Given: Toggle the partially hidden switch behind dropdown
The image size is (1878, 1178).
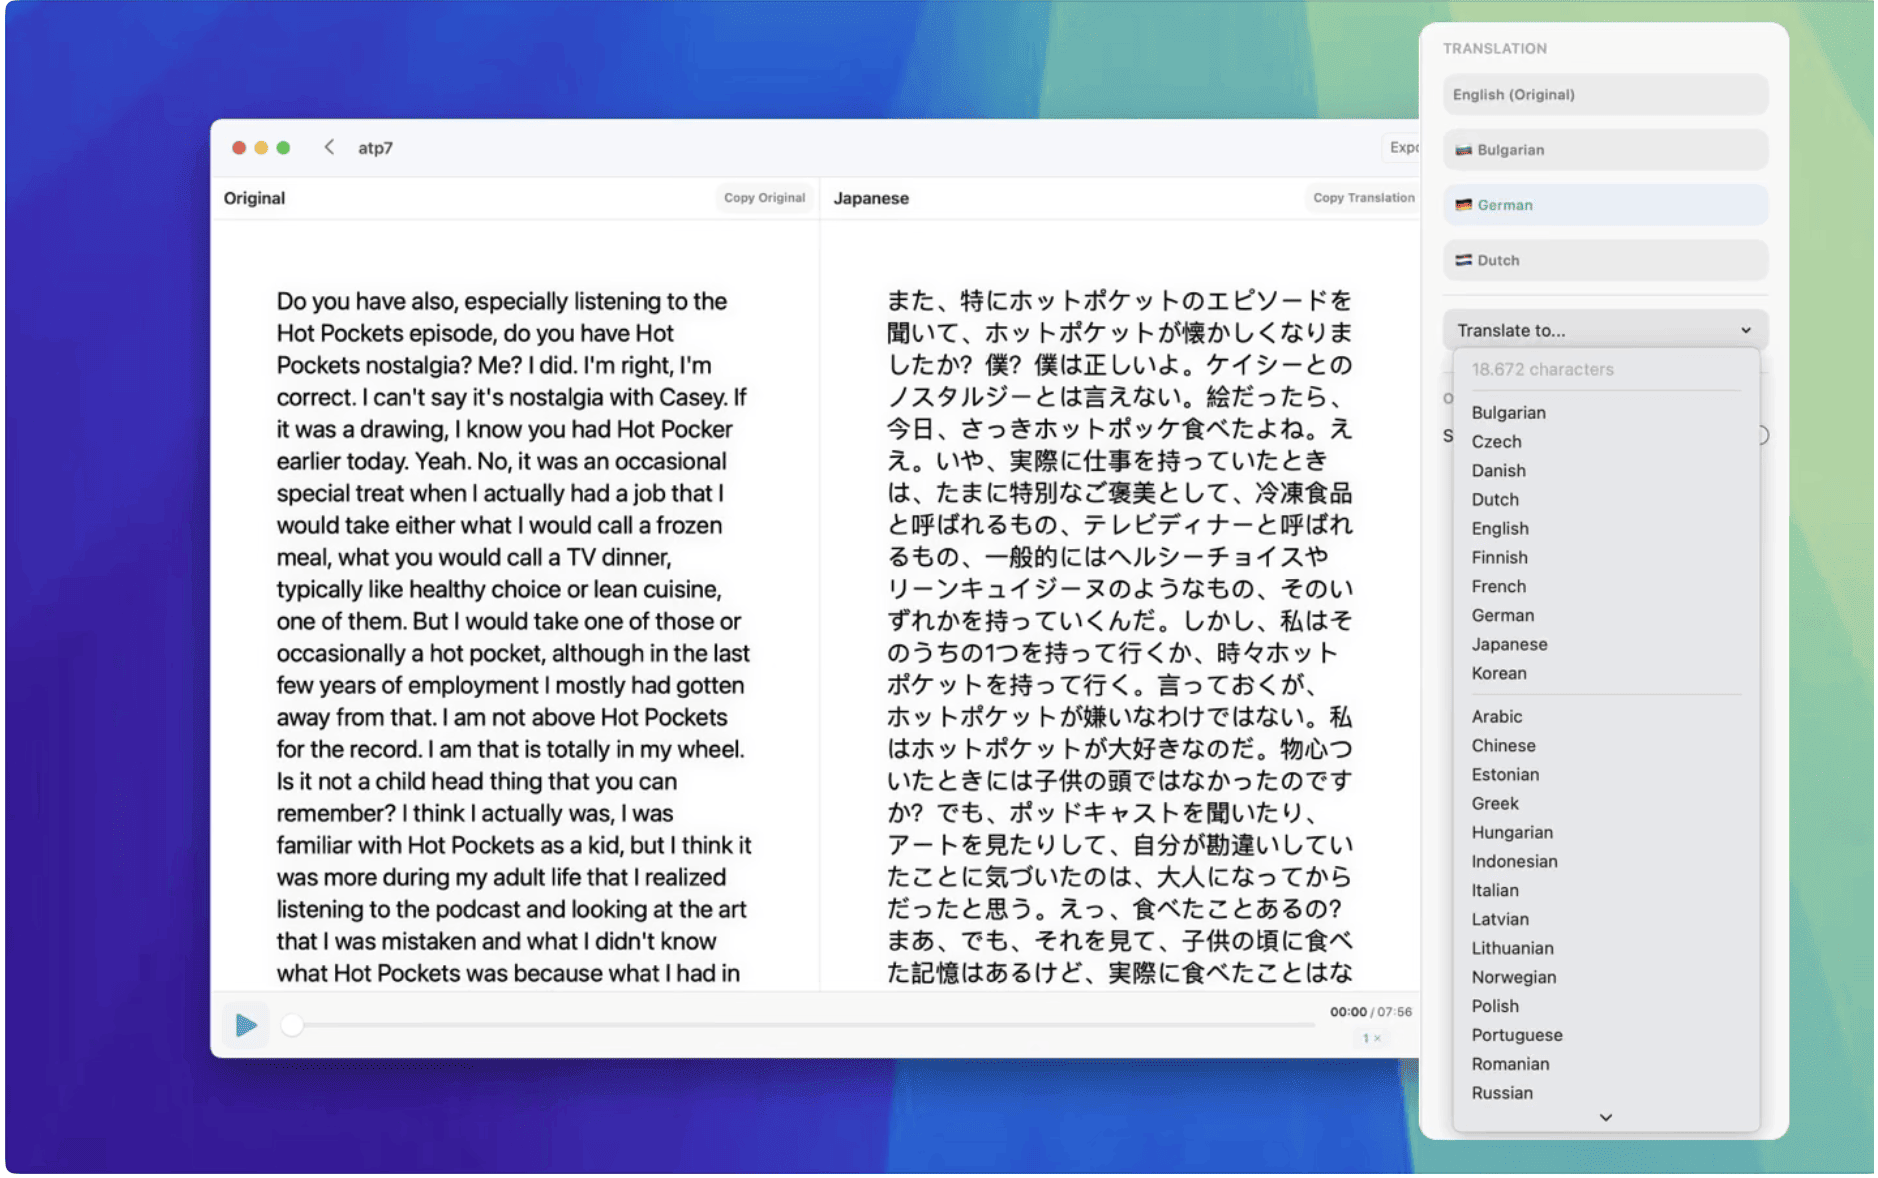Looking at the screenshot, I should click(1763, 435).
